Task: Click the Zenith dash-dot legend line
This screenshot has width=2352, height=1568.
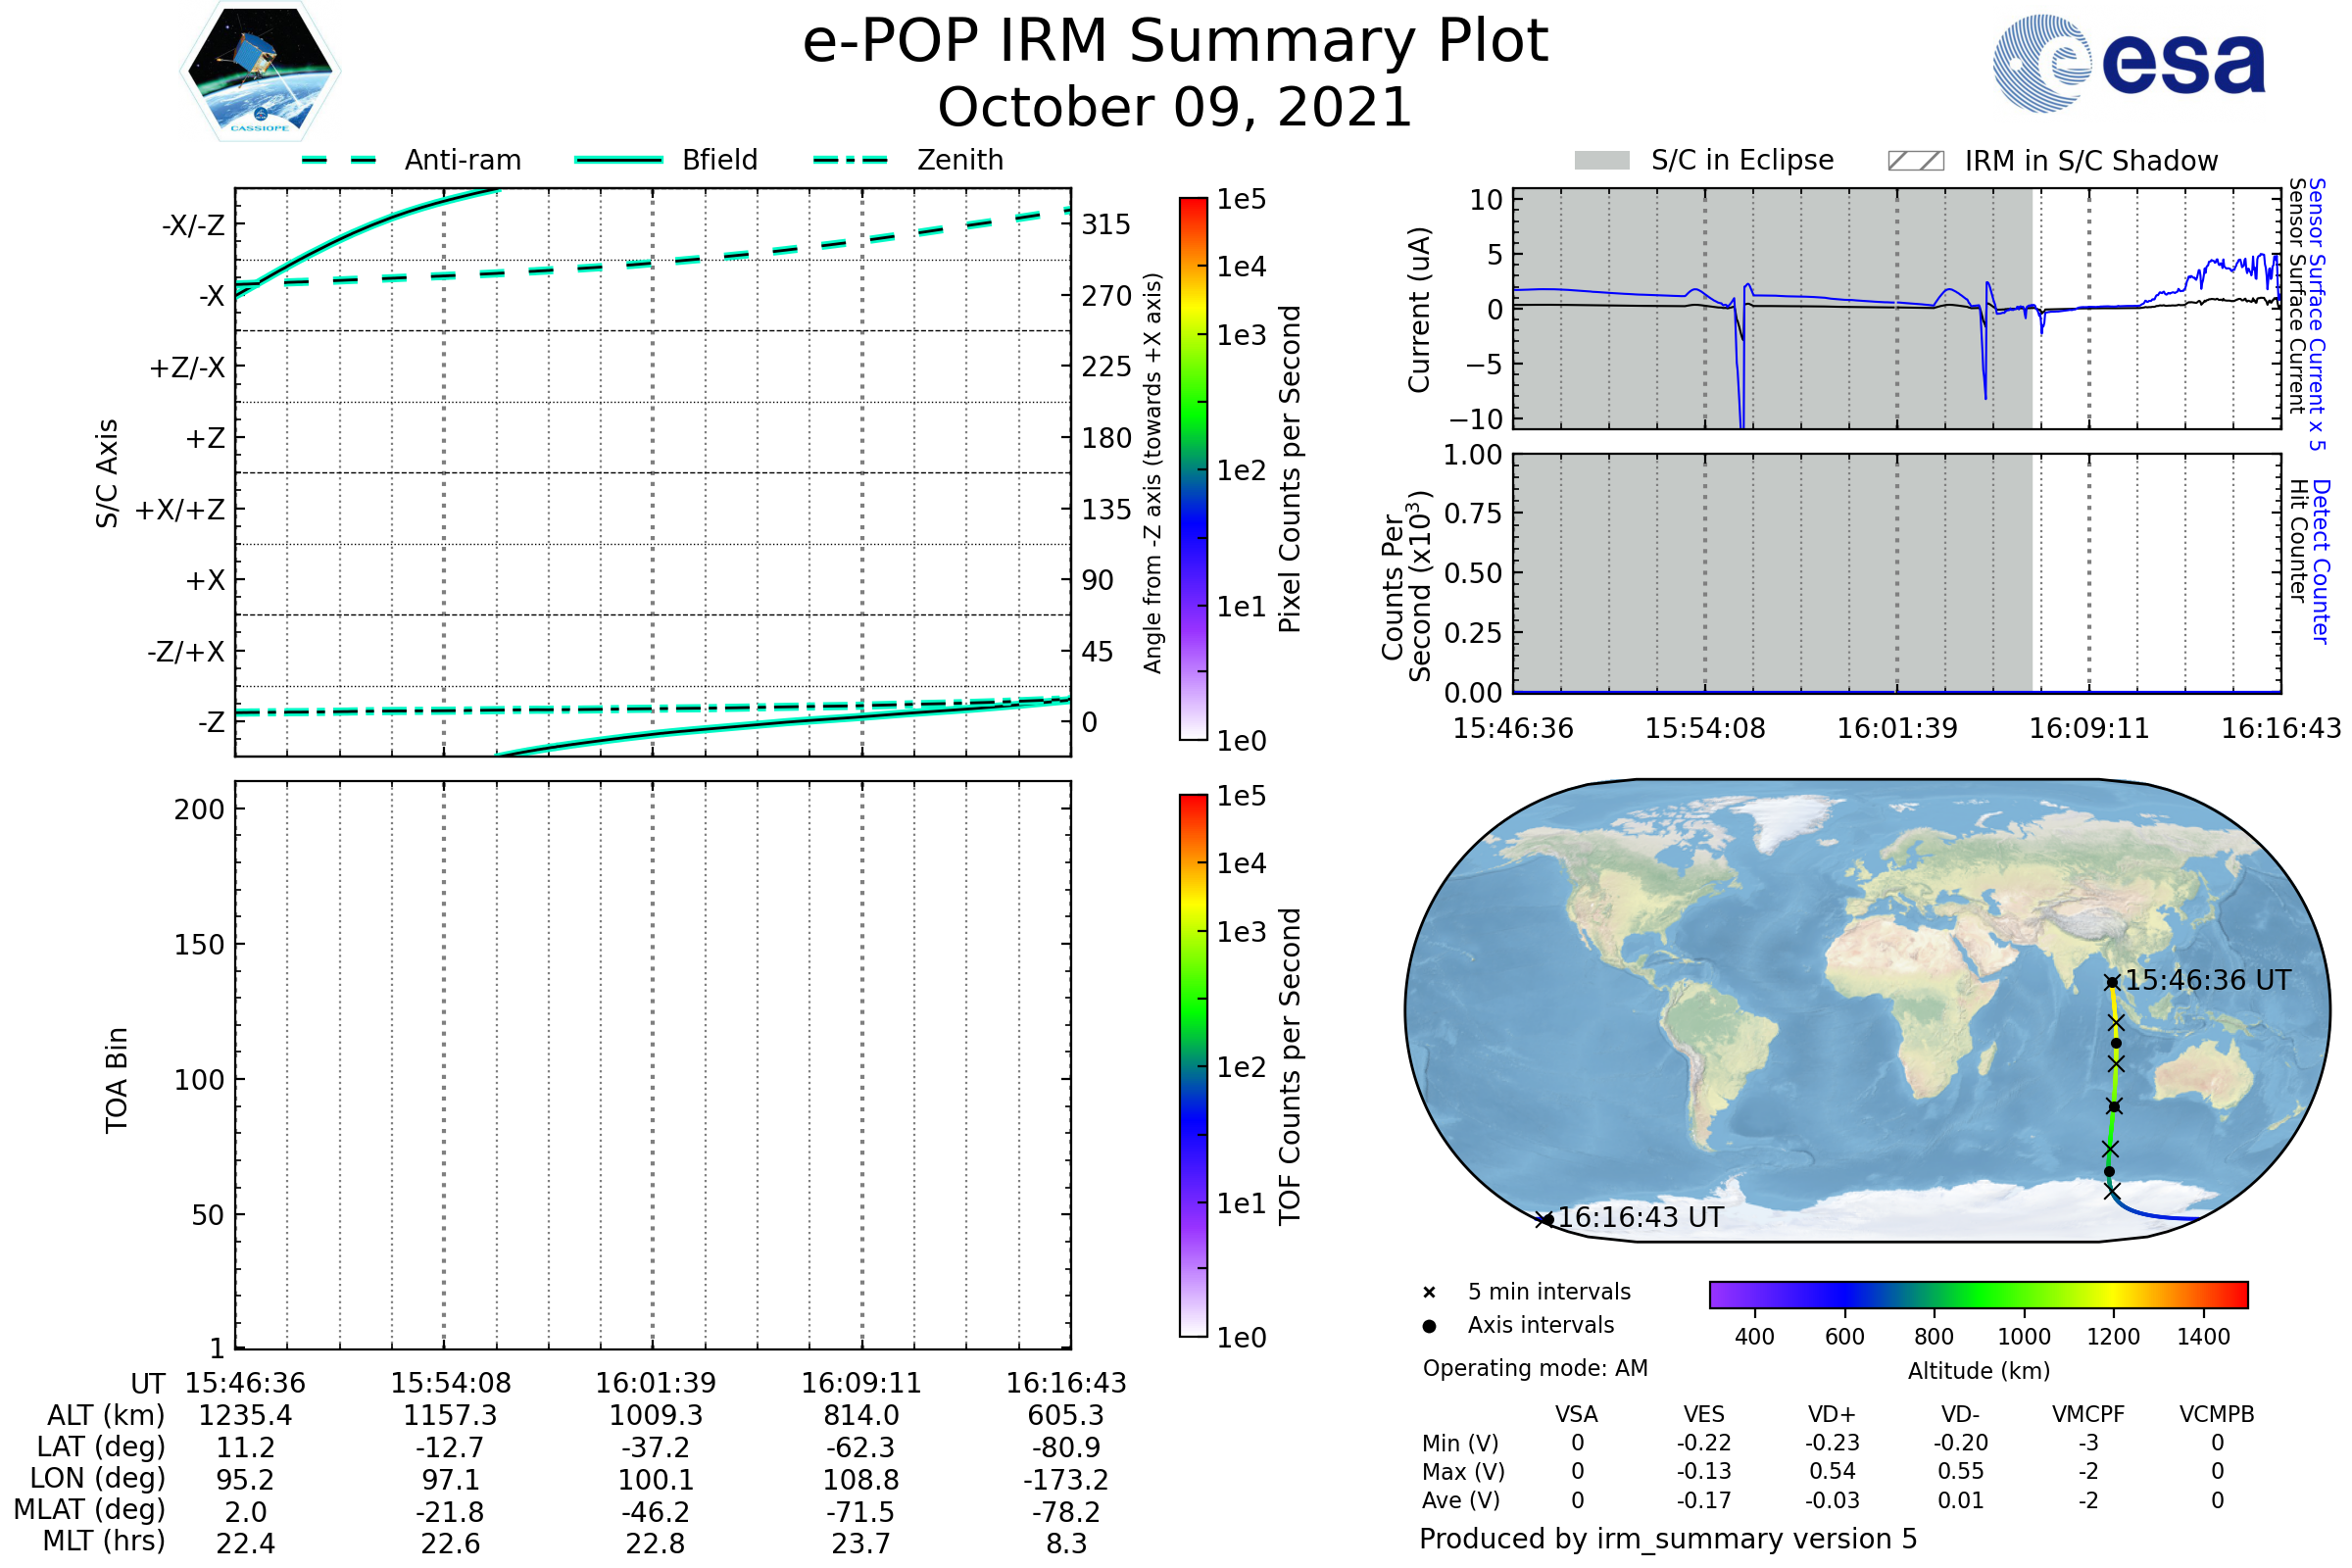Action: (x=850, y=160)
